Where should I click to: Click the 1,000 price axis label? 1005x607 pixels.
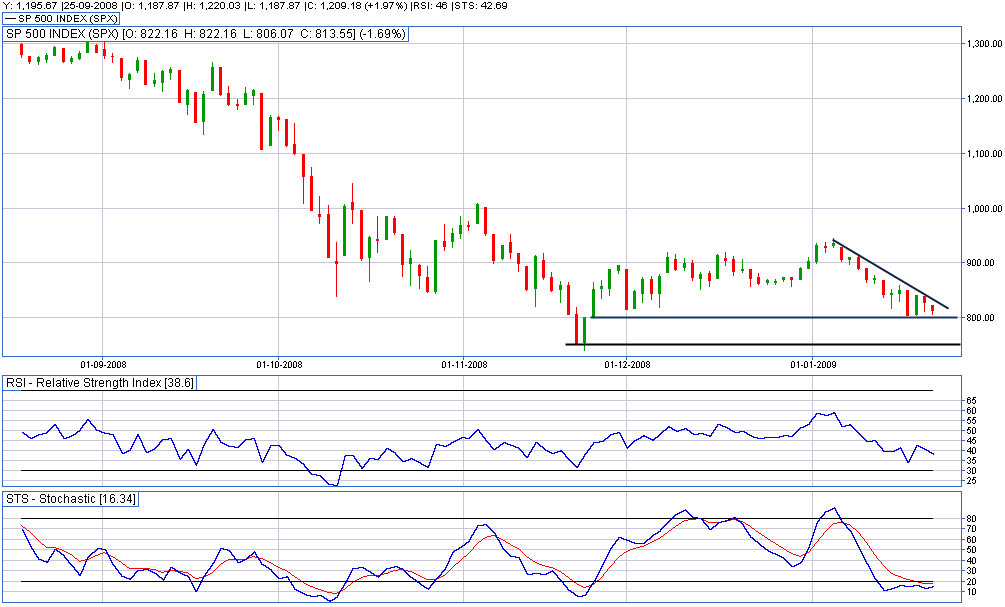pos(983,209)
